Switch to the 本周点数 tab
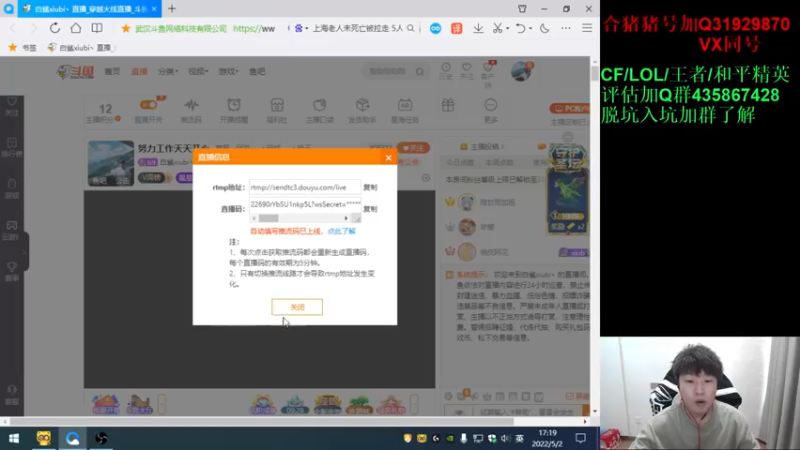Image resolution: width=800 pixels, height=450 pixels. (499, 162)
